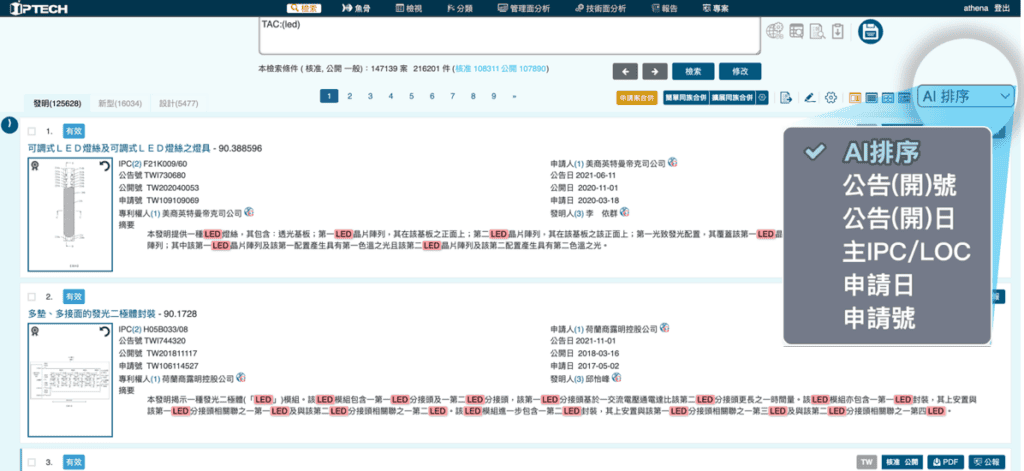This screenshot has width=1024, height=471.
Task: Click the round save search icon
Action: (869, 30)
